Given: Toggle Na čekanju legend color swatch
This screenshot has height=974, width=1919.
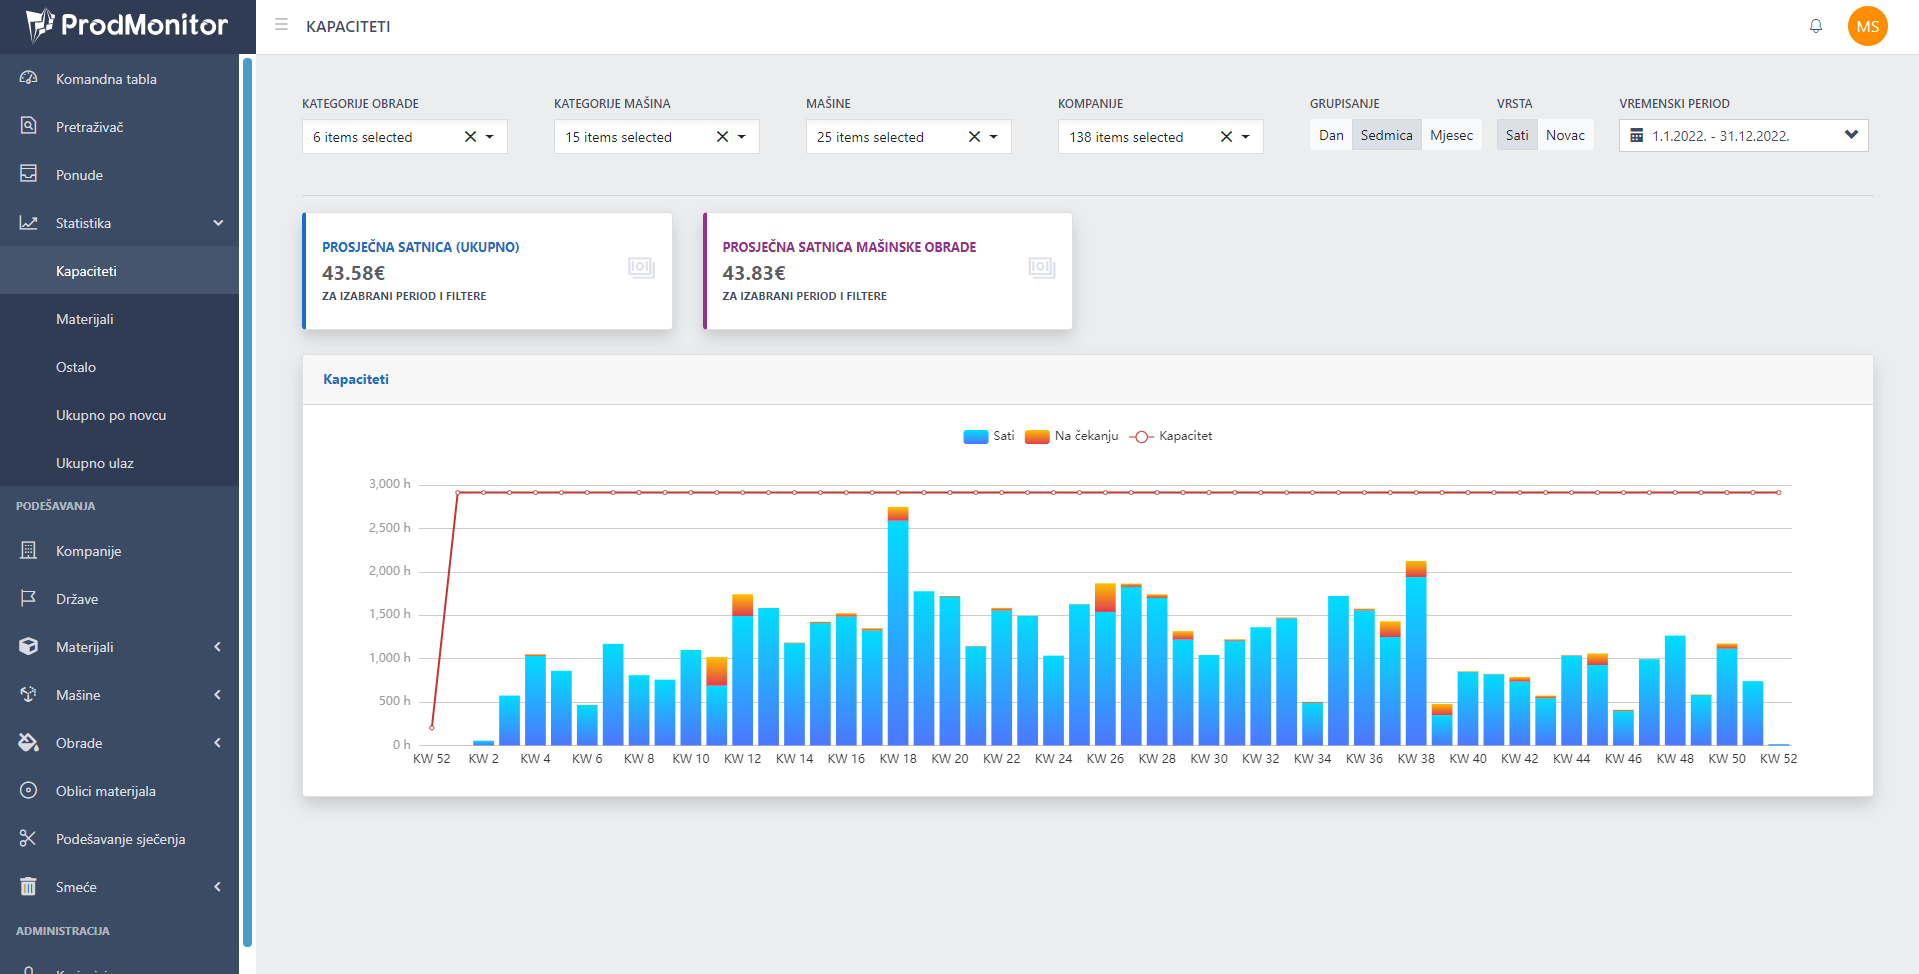Looking at the screenshot, I should click(x=1036, y=436).
